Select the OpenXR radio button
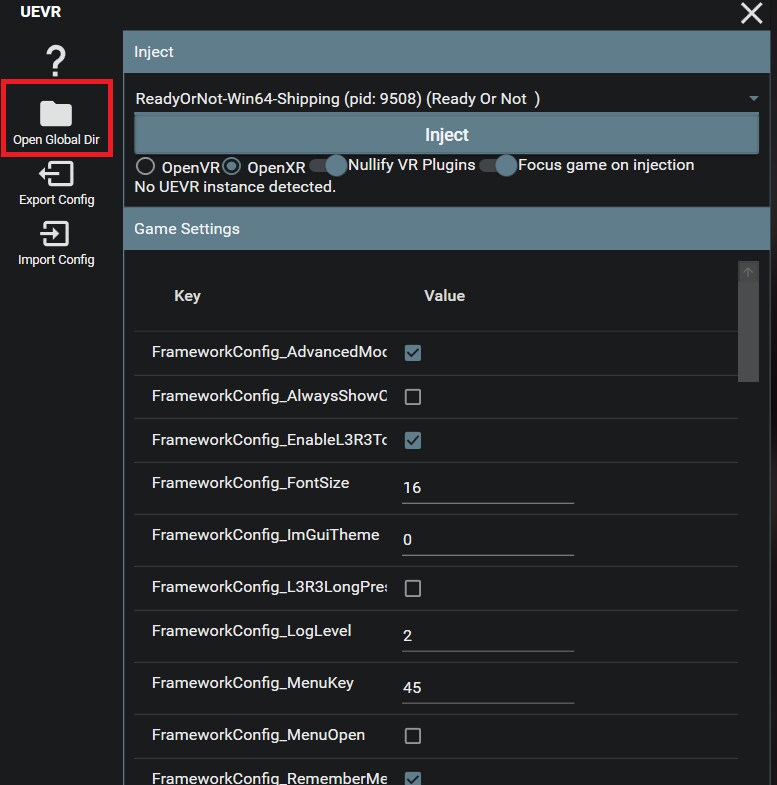This screenshot has width=777, height=785. [x=232, y=166]
